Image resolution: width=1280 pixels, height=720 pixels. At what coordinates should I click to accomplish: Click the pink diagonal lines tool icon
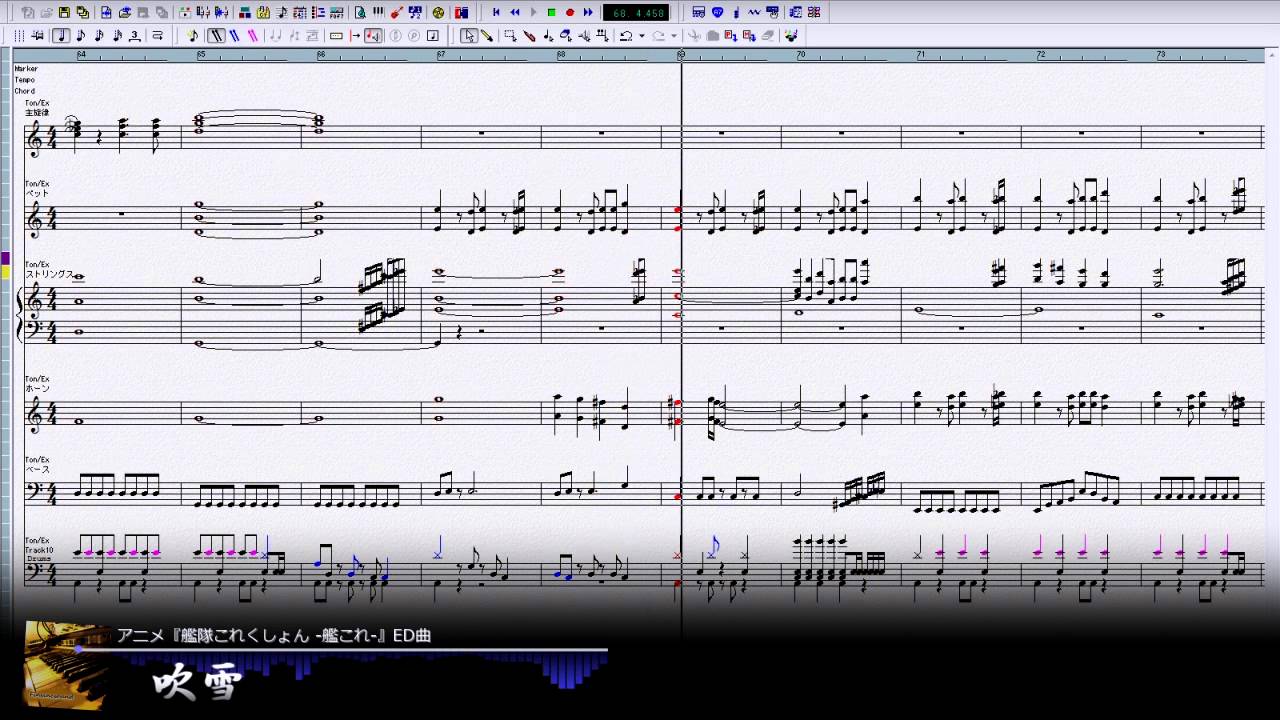[252, 36]
